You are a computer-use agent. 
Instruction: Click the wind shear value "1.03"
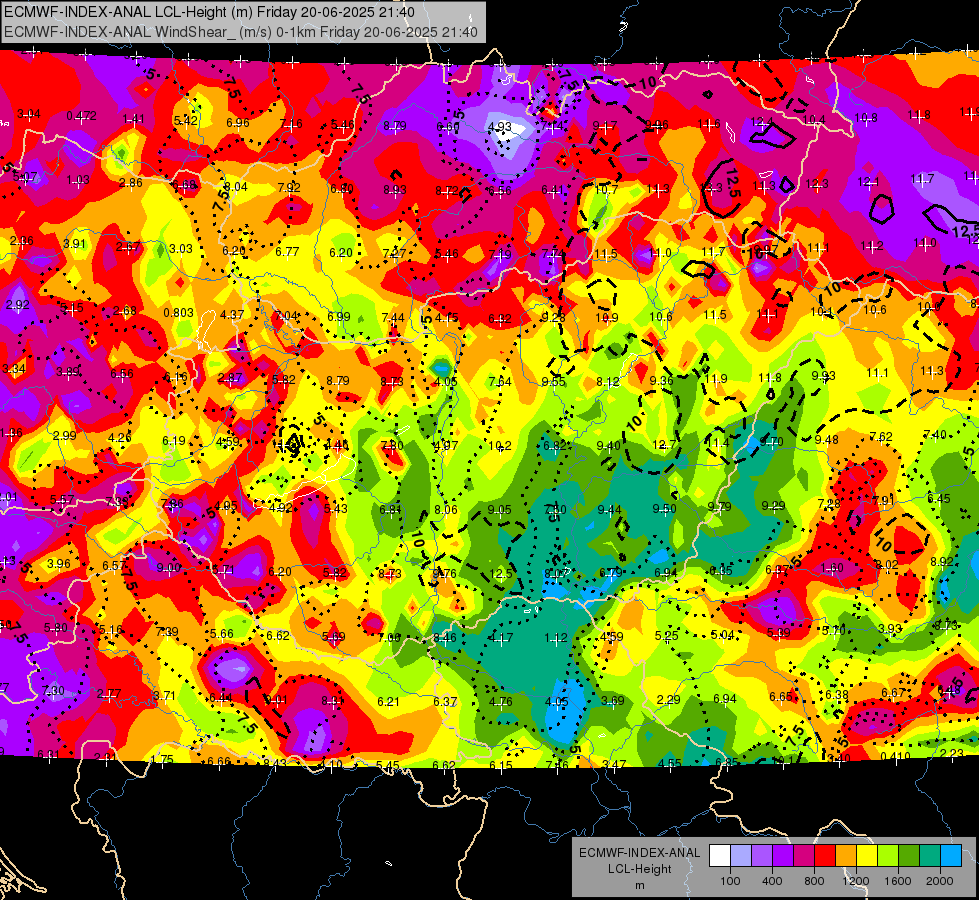77,180
